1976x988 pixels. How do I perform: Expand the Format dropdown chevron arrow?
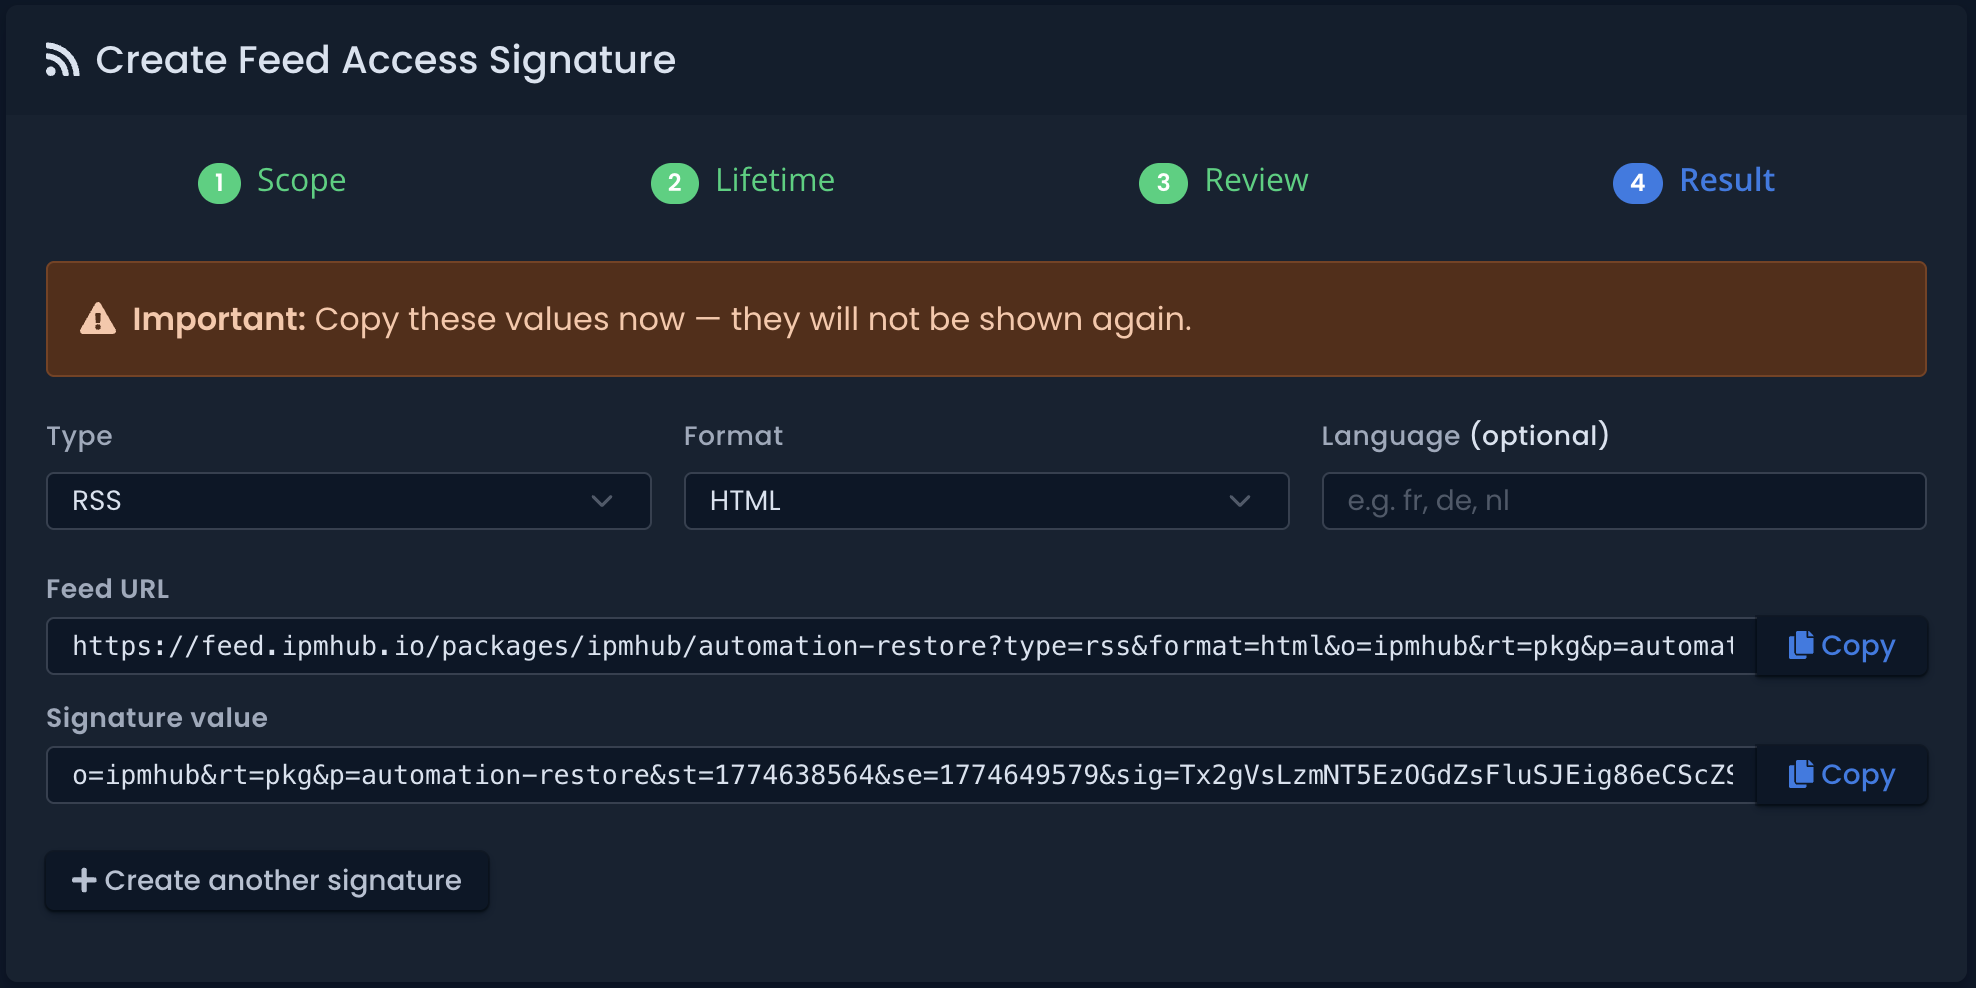point(1240,501)
